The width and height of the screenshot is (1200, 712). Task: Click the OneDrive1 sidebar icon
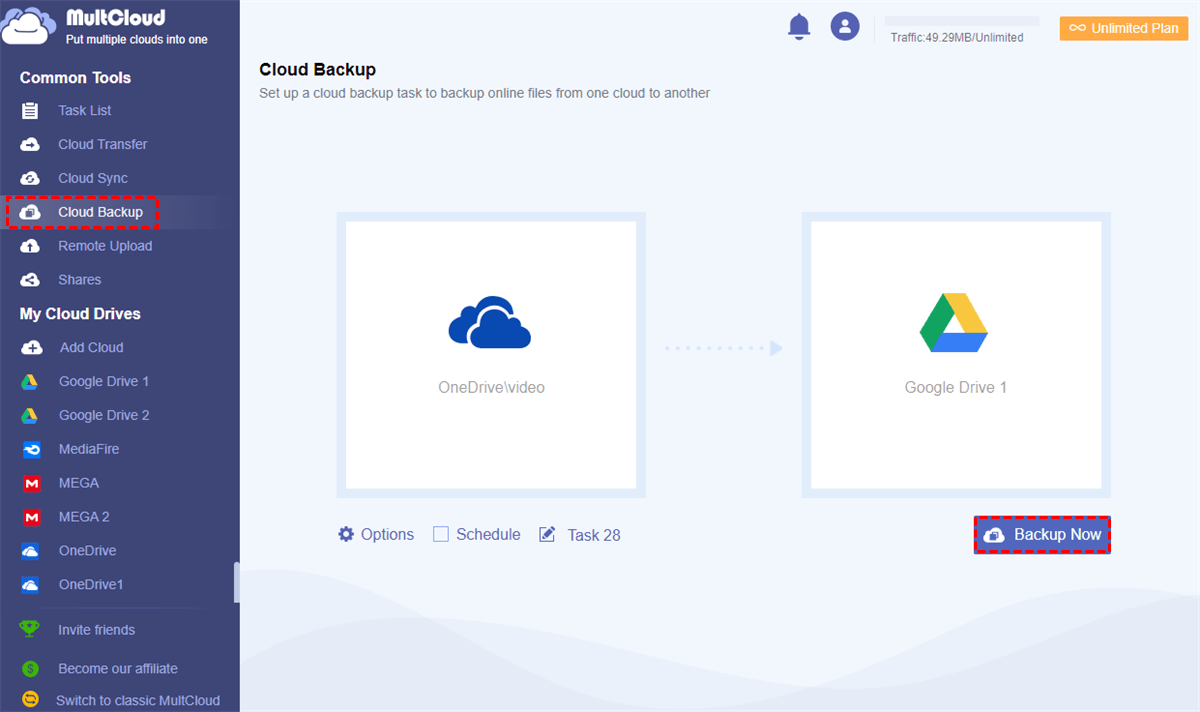click(x=31, y=585)
